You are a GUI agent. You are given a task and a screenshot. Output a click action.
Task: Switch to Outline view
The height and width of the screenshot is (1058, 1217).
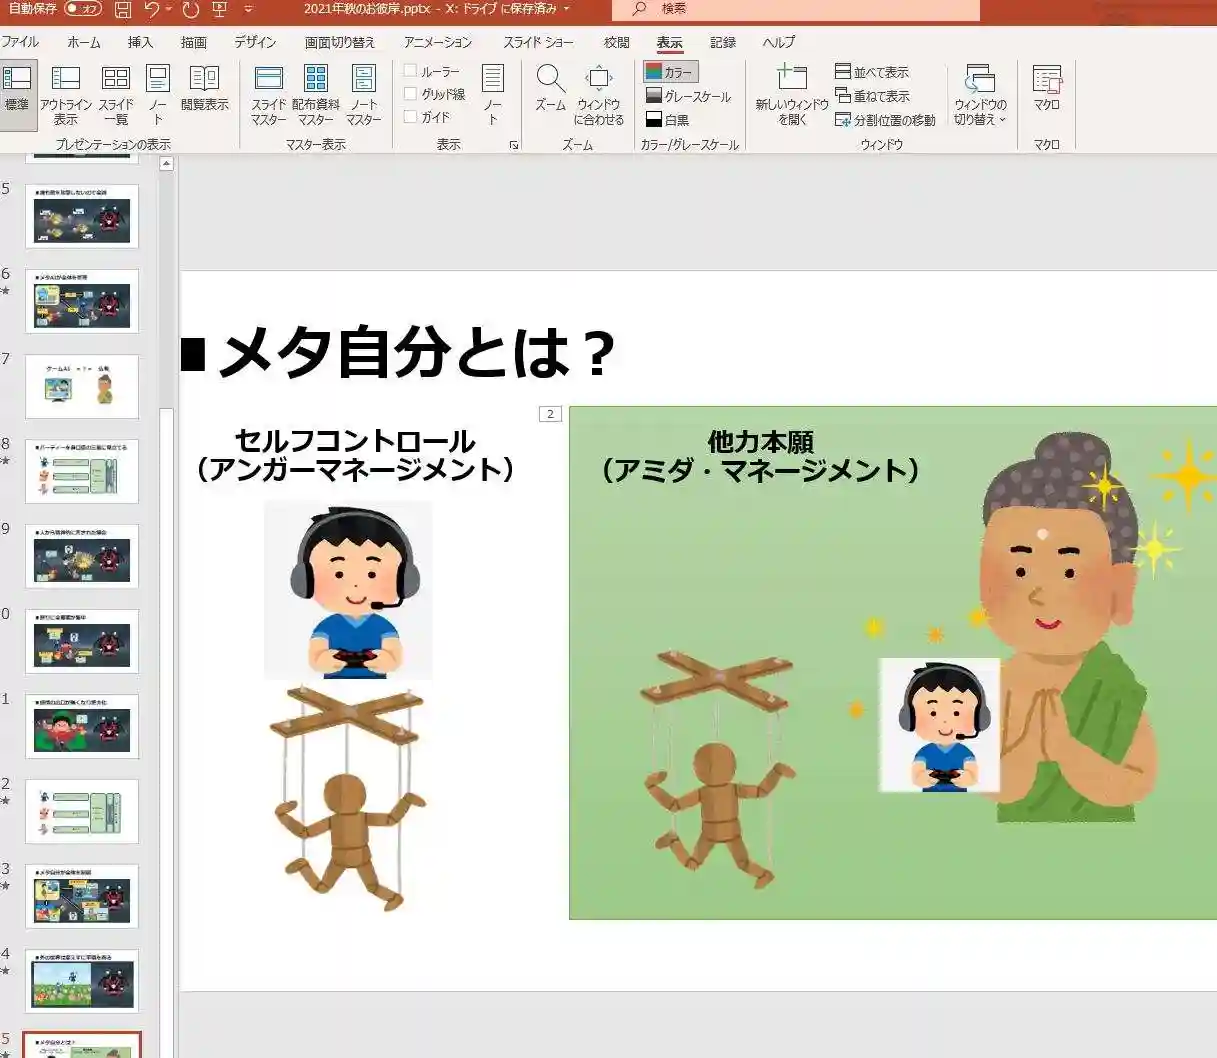click(x=66, y=95)
